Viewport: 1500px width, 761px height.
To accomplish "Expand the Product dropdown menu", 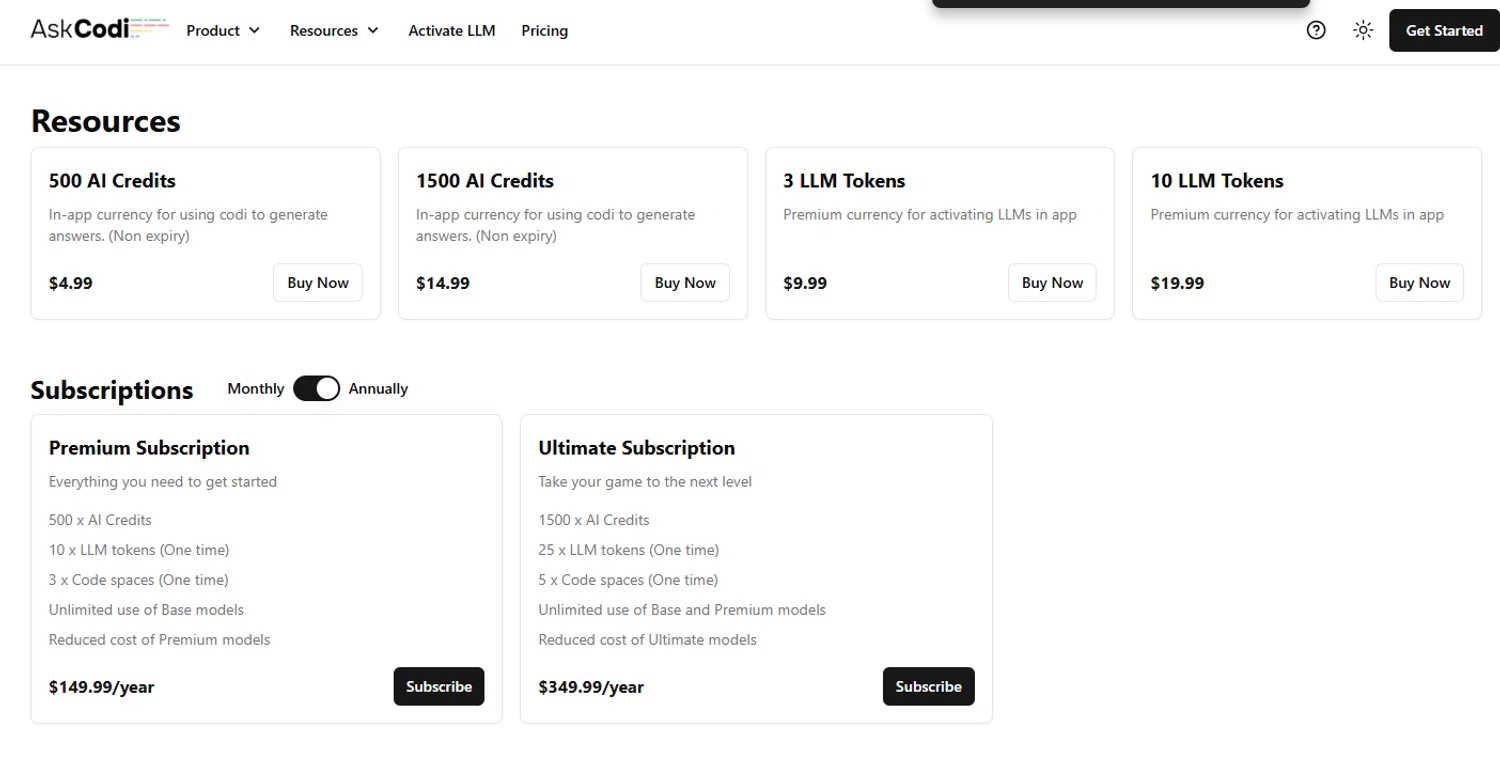I will click(223, 30).
